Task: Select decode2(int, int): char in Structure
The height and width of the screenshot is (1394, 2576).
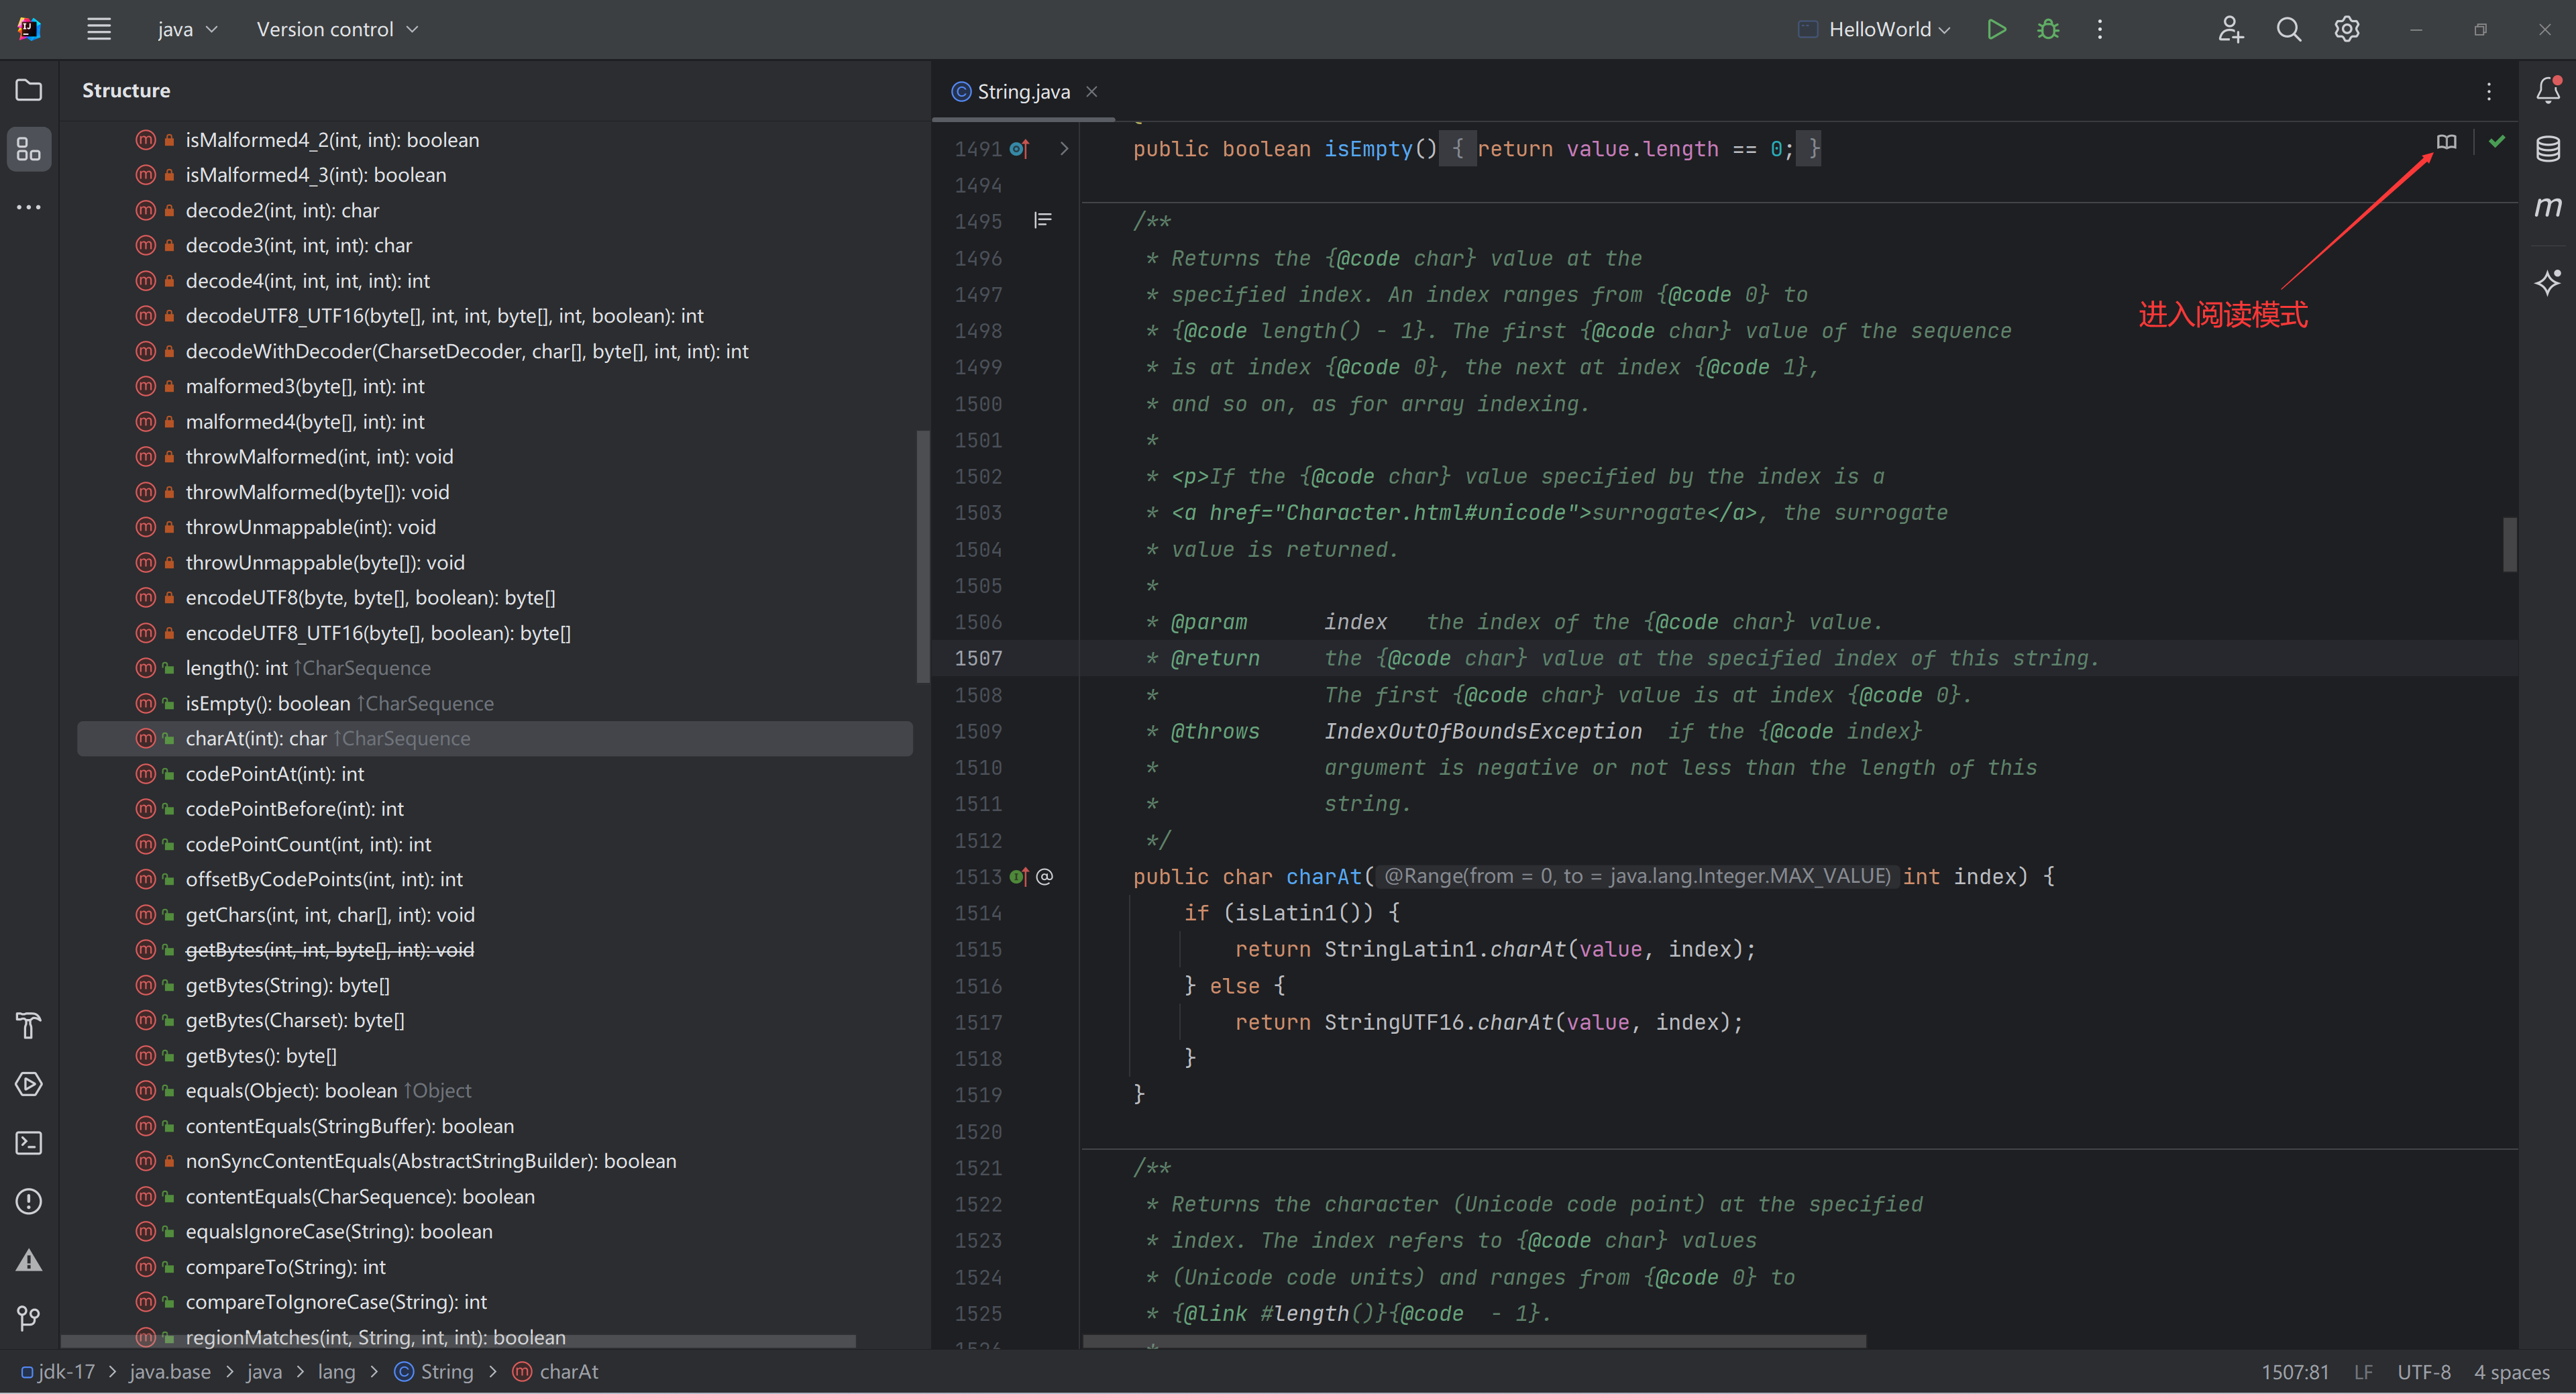Action: (x=495, y=211)
